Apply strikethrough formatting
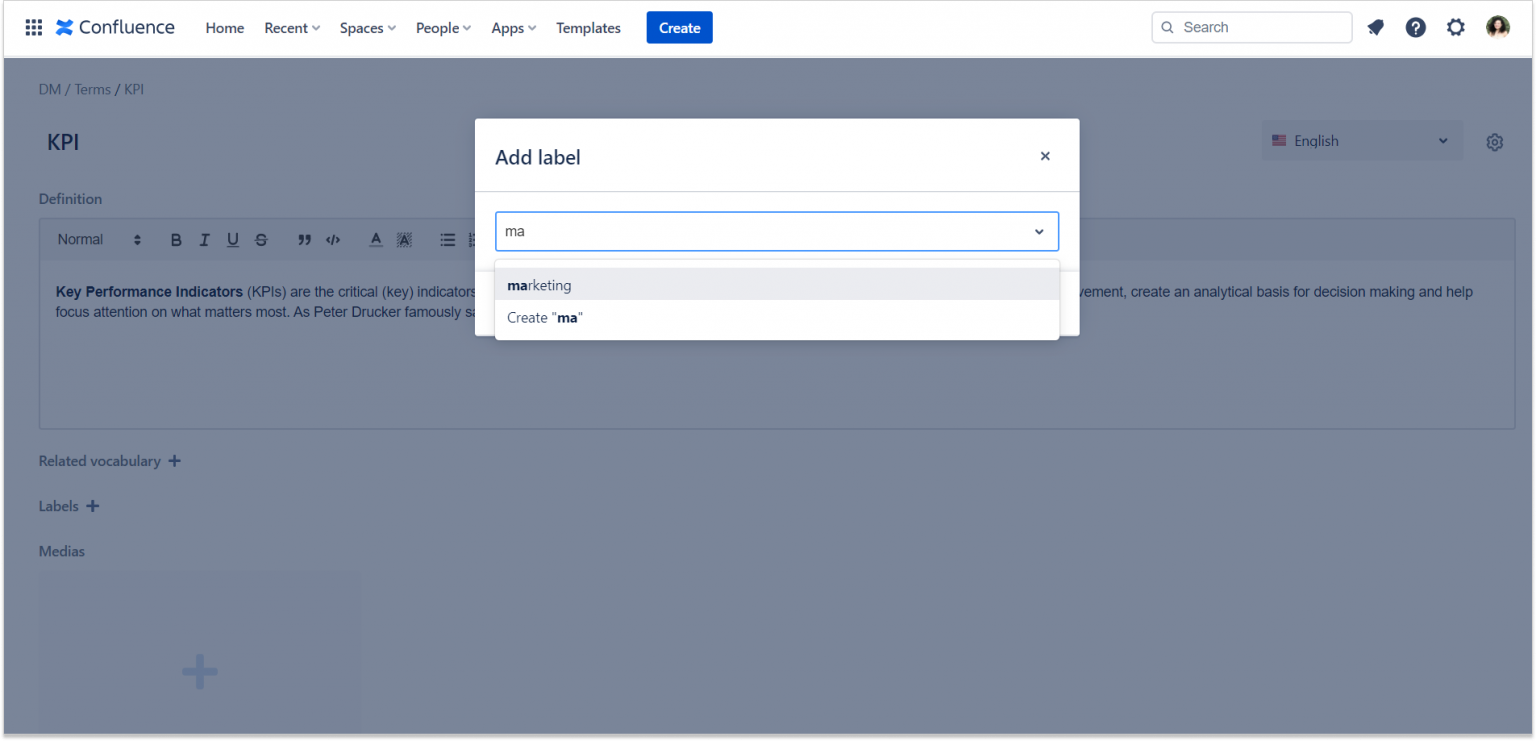 tap(261, 239)
